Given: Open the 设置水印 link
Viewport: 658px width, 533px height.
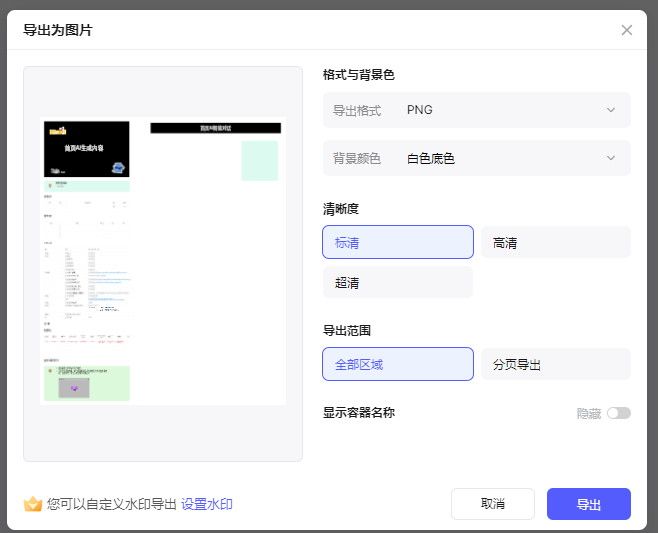Looking at the screenshot, I should (x=207, y=504).
